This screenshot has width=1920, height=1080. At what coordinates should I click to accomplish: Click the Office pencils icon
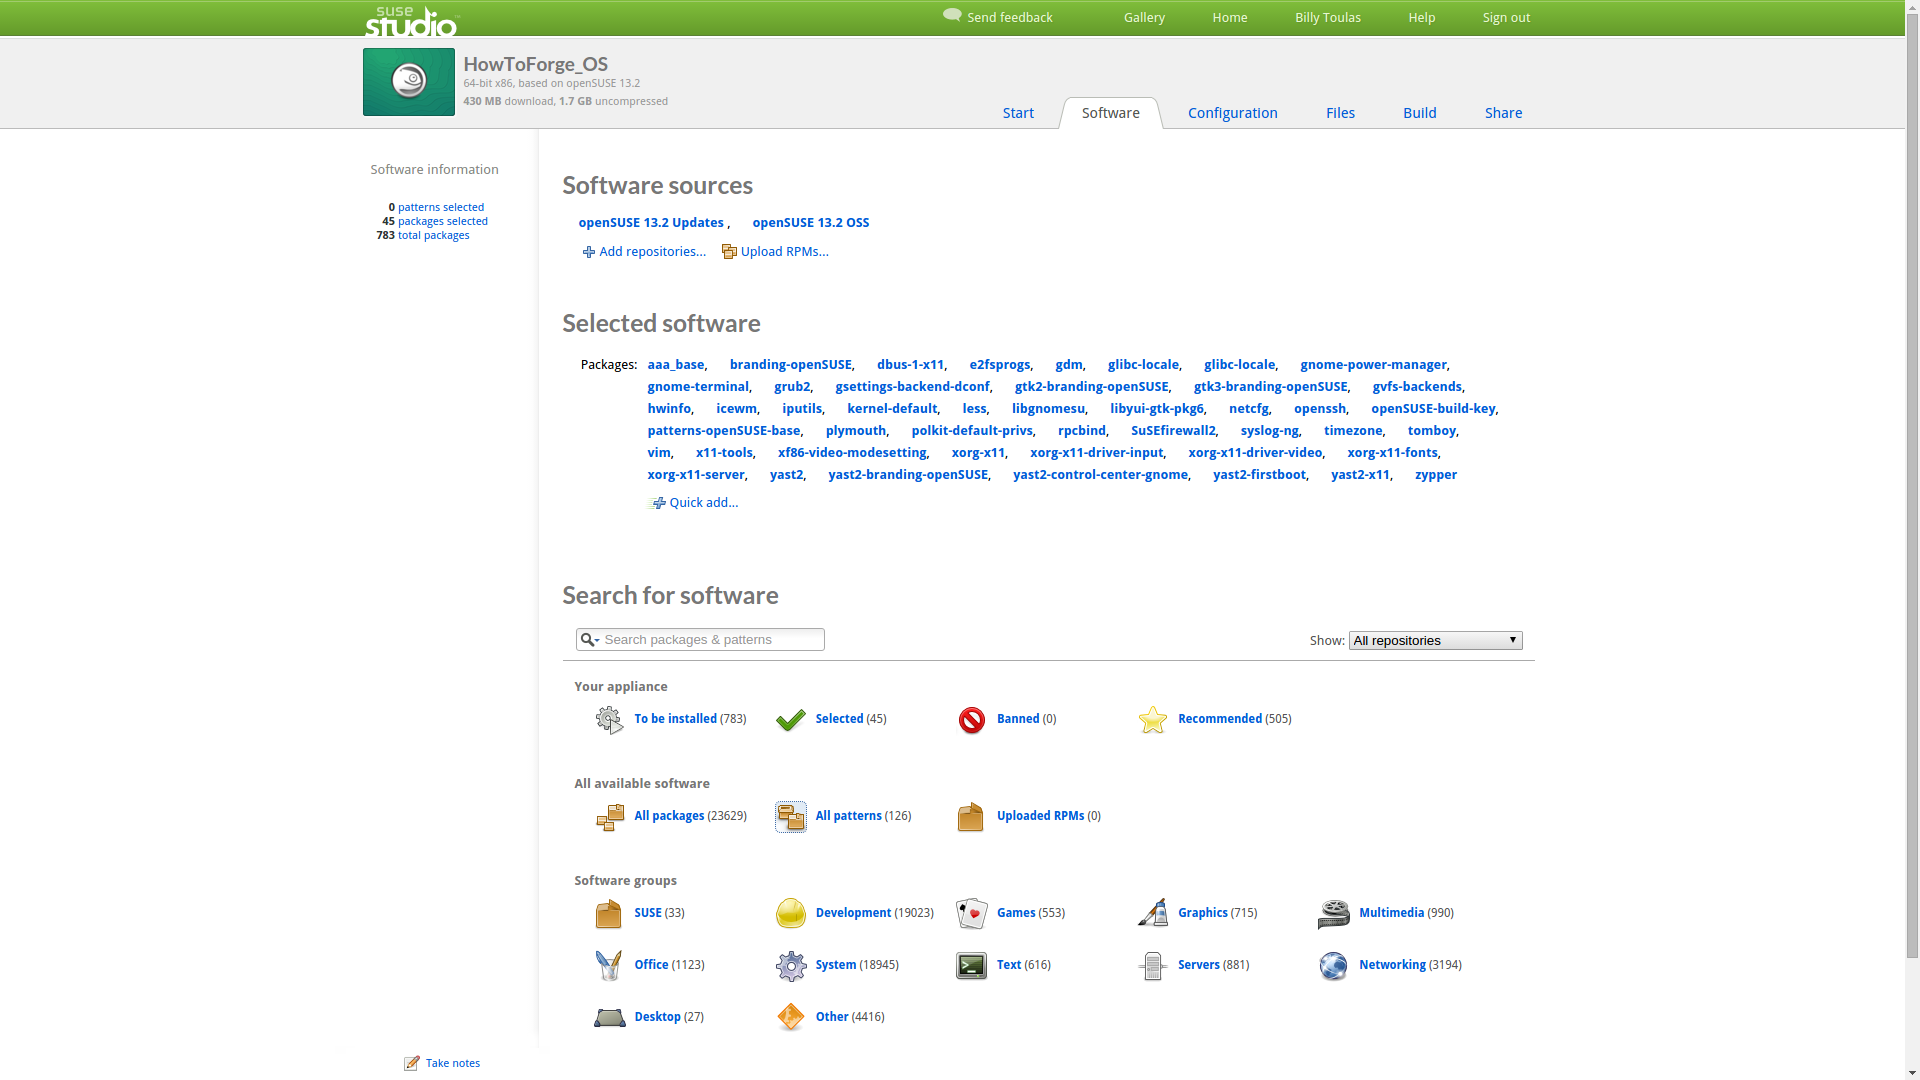[x=609, y=966]
